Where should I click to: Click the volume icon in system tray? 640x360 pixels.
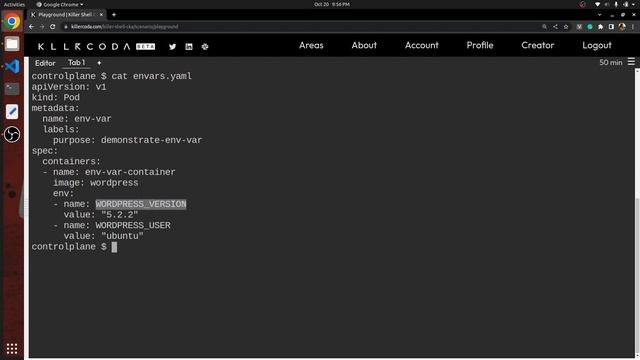tap(607, 4)
